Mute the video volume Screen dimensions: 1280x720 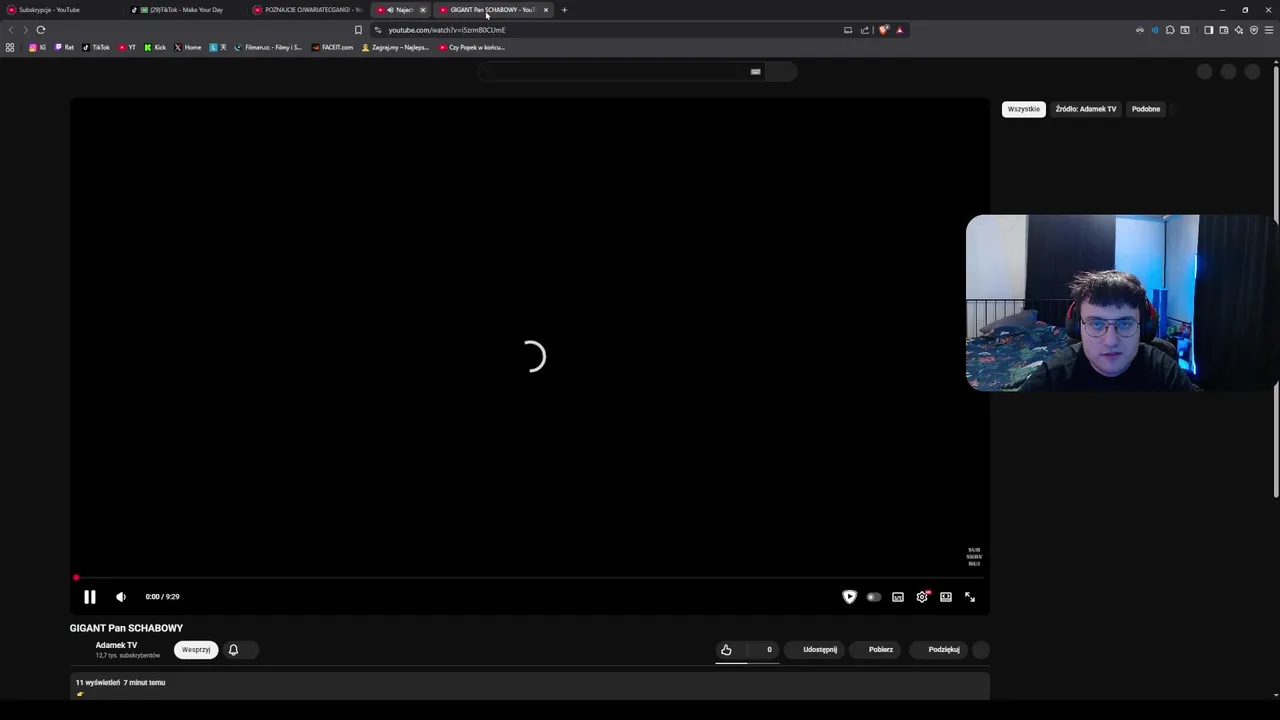(x=121, y=597)
